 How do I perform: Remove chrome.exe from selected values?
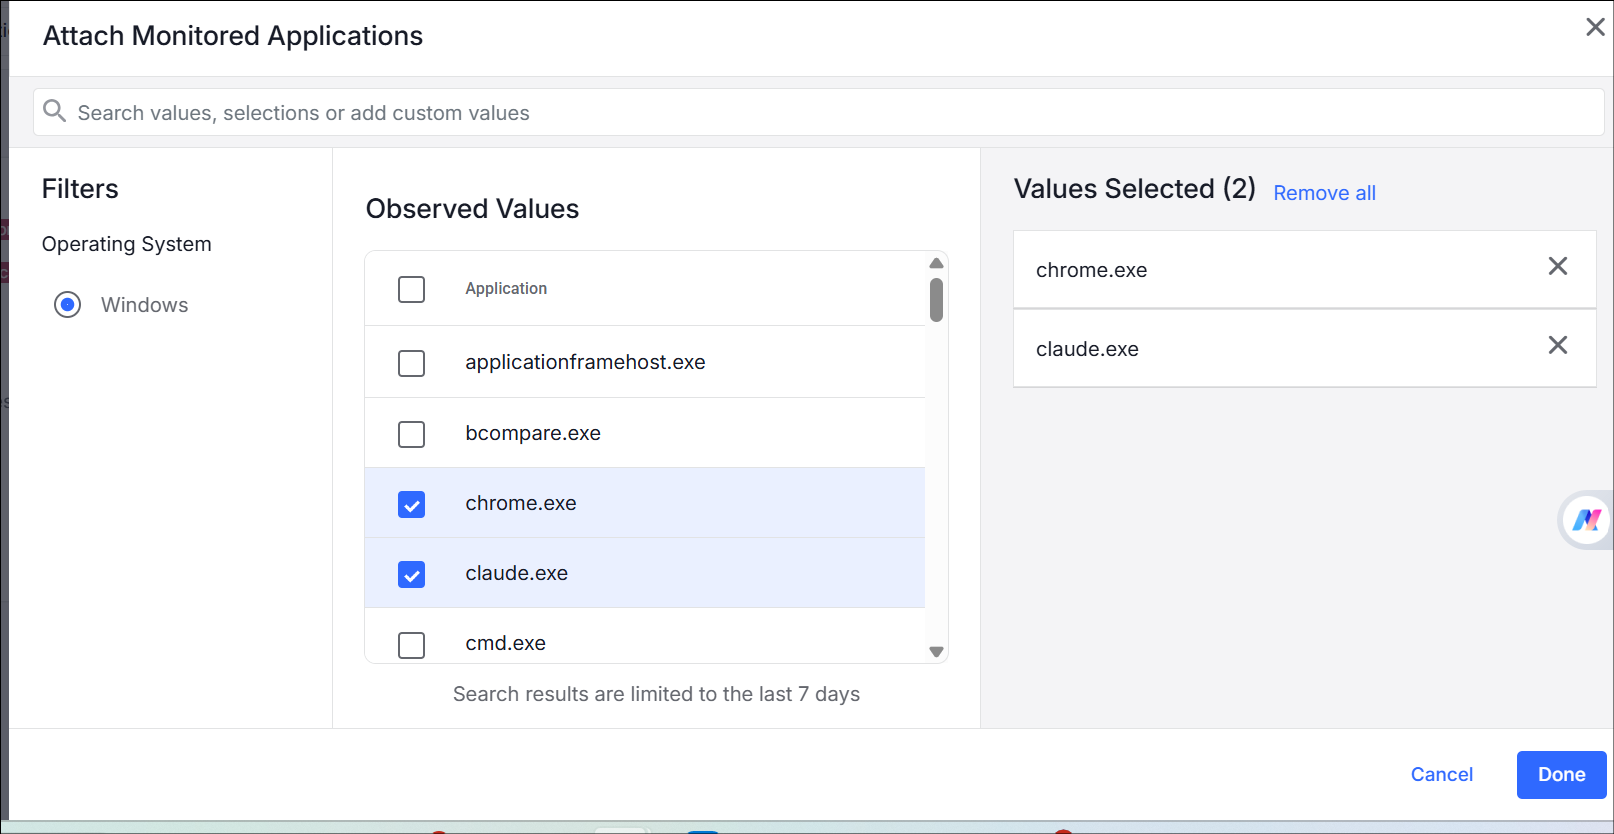(1557, 266)
